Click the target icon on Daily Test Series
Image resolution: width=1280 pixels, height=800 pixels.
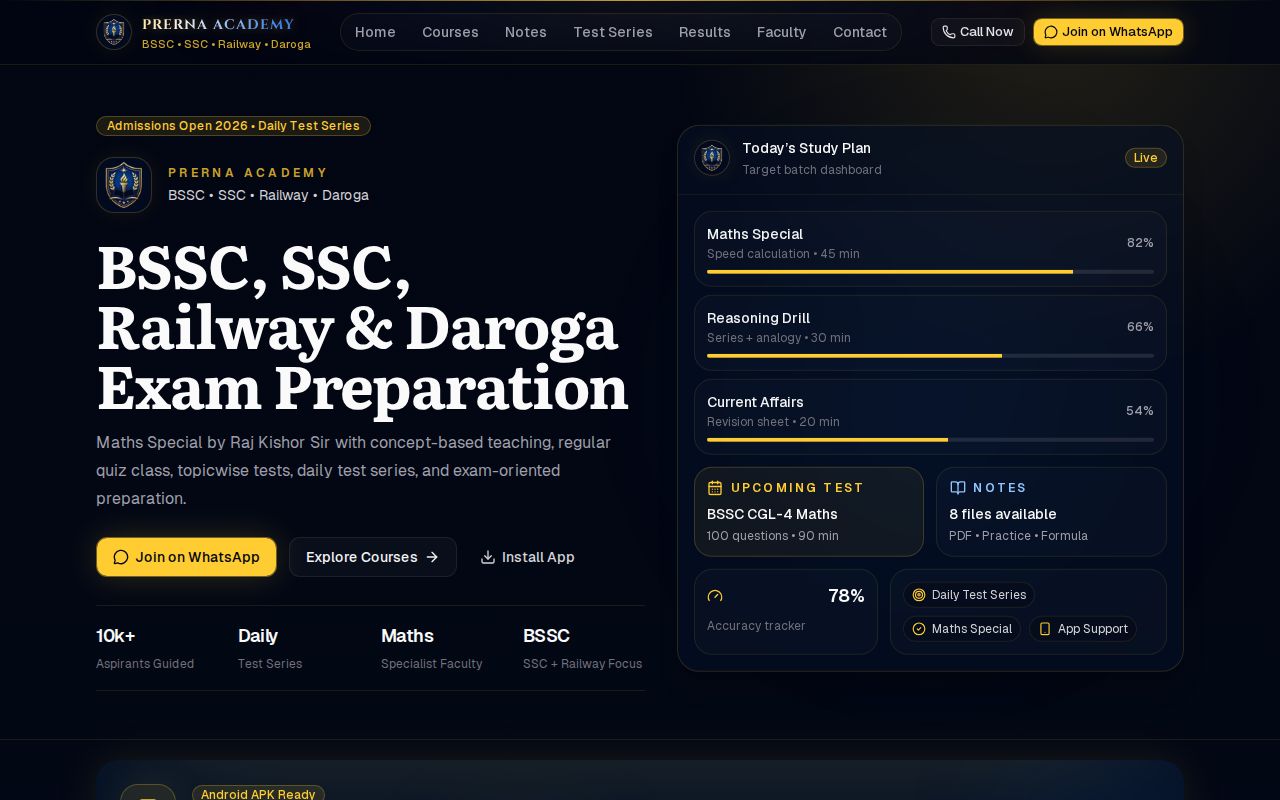pos(919,595)
